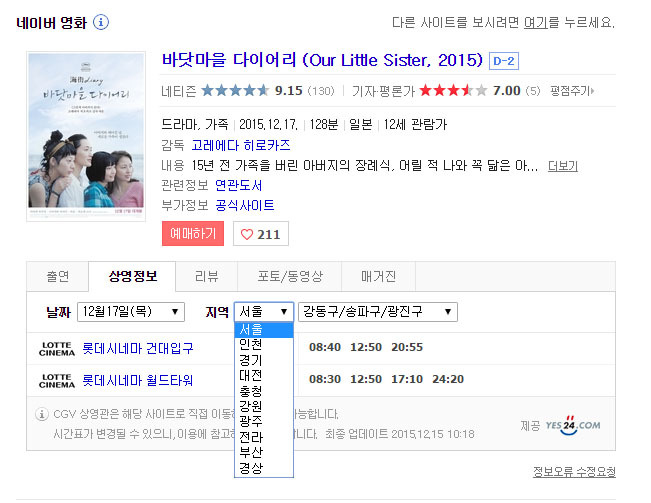The width and height of the screenshot is (651, 503).
Task: Click the critic red star rating
Action: coord(453,90)
